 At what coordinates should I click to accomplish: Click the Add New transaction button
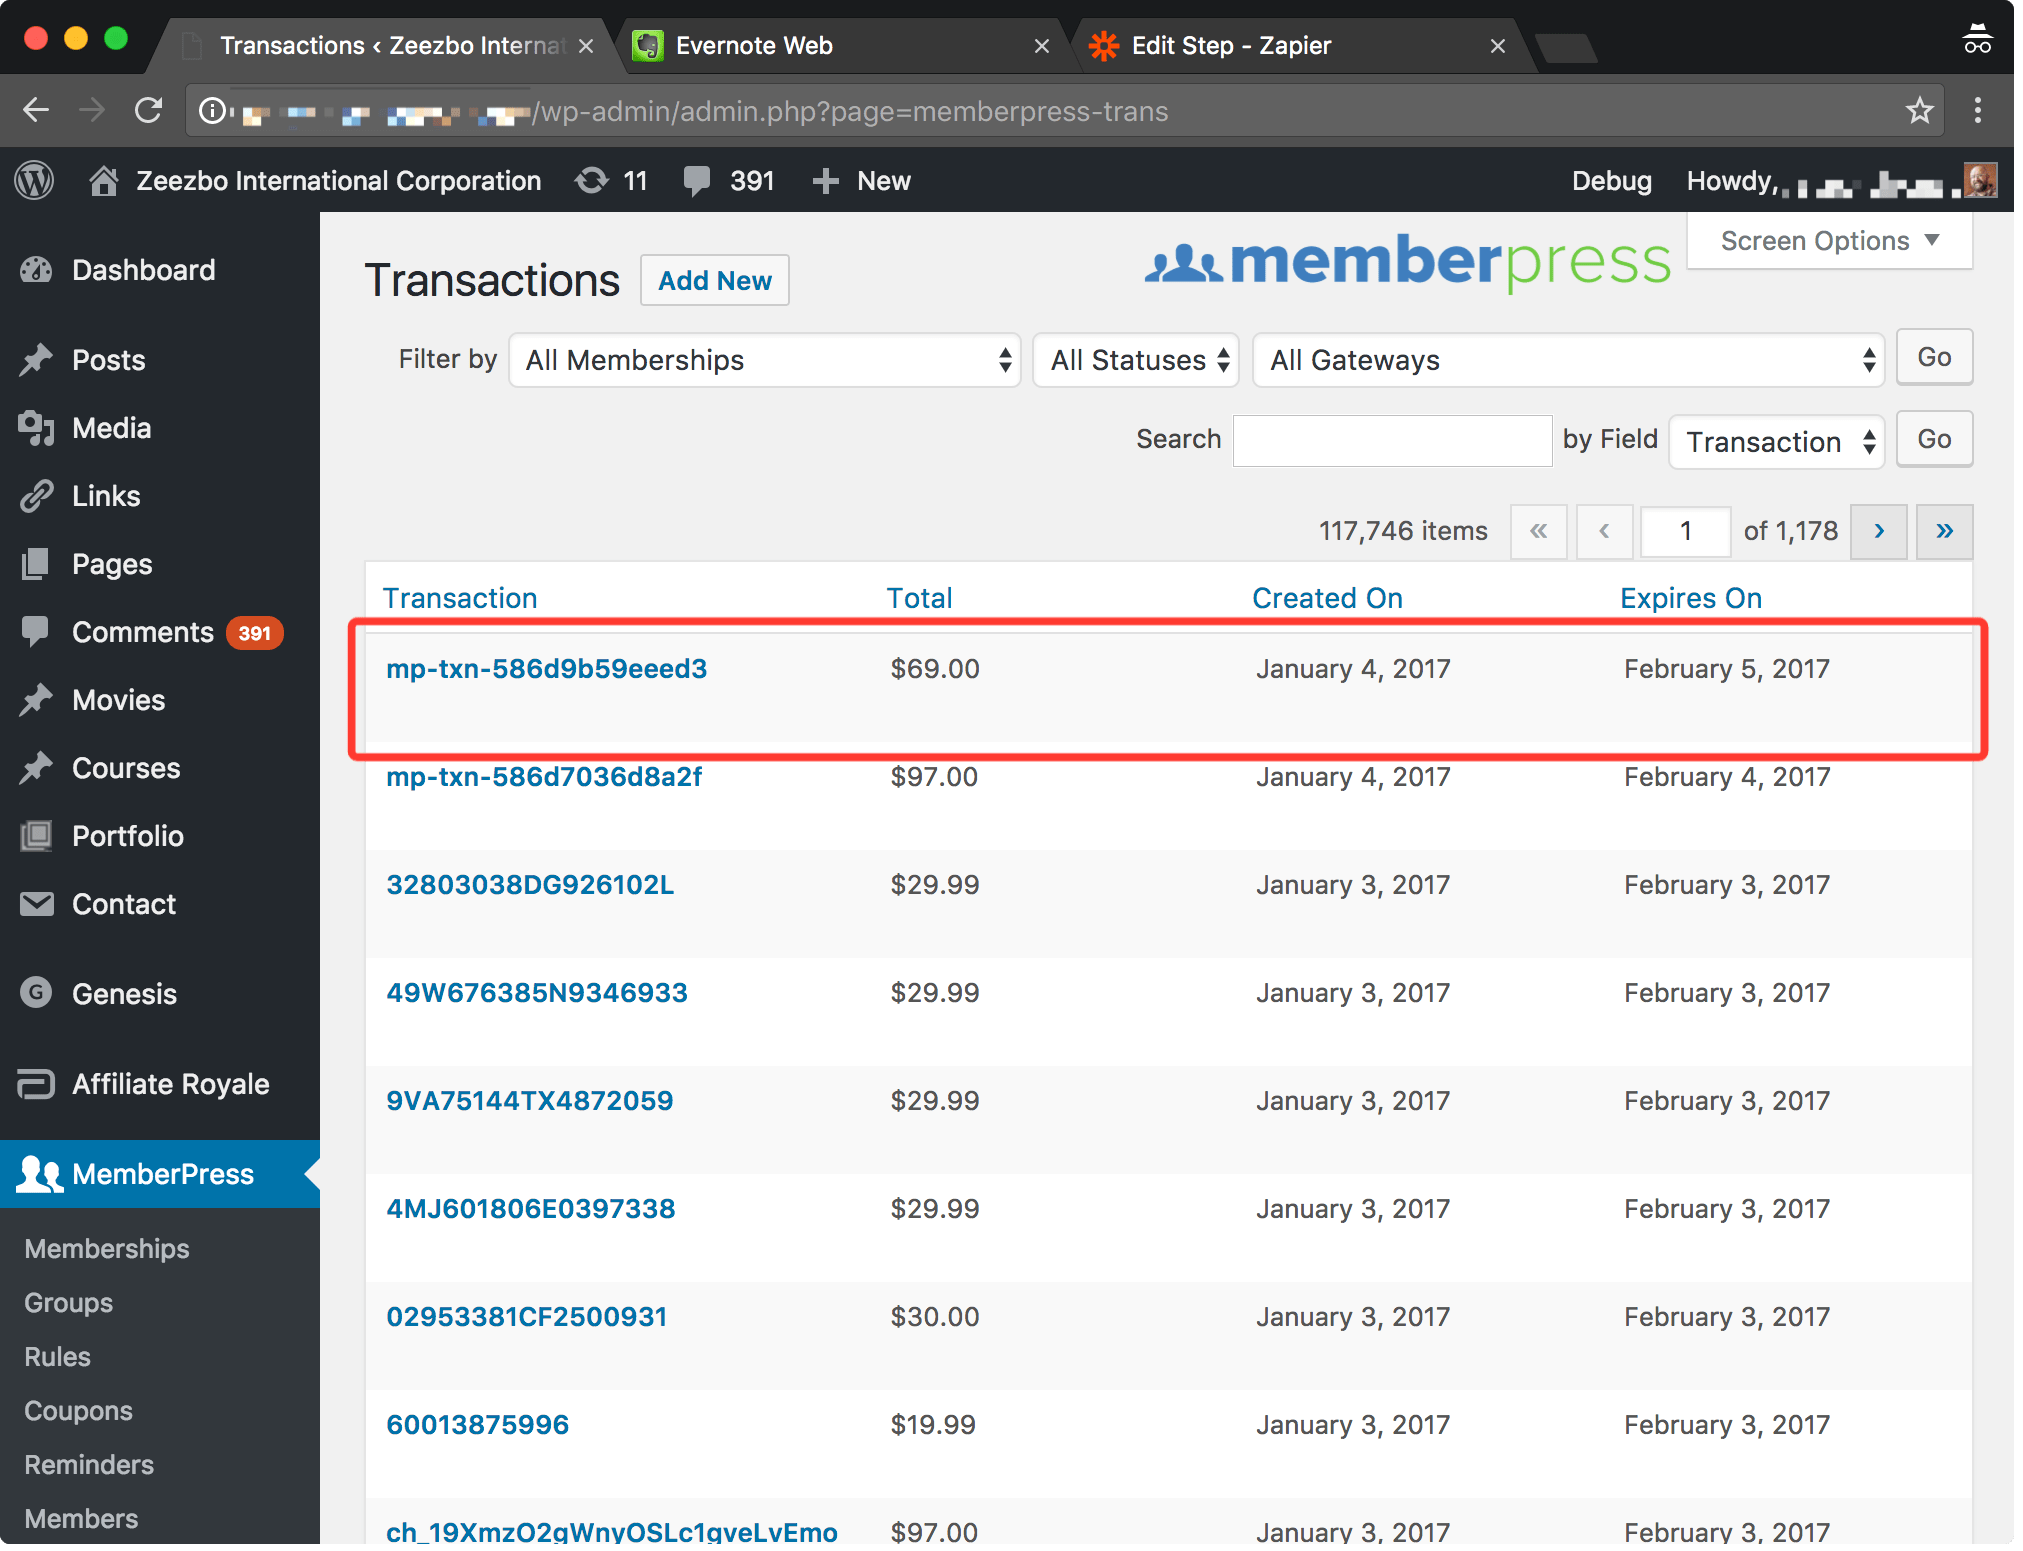(x=715, y=281)
